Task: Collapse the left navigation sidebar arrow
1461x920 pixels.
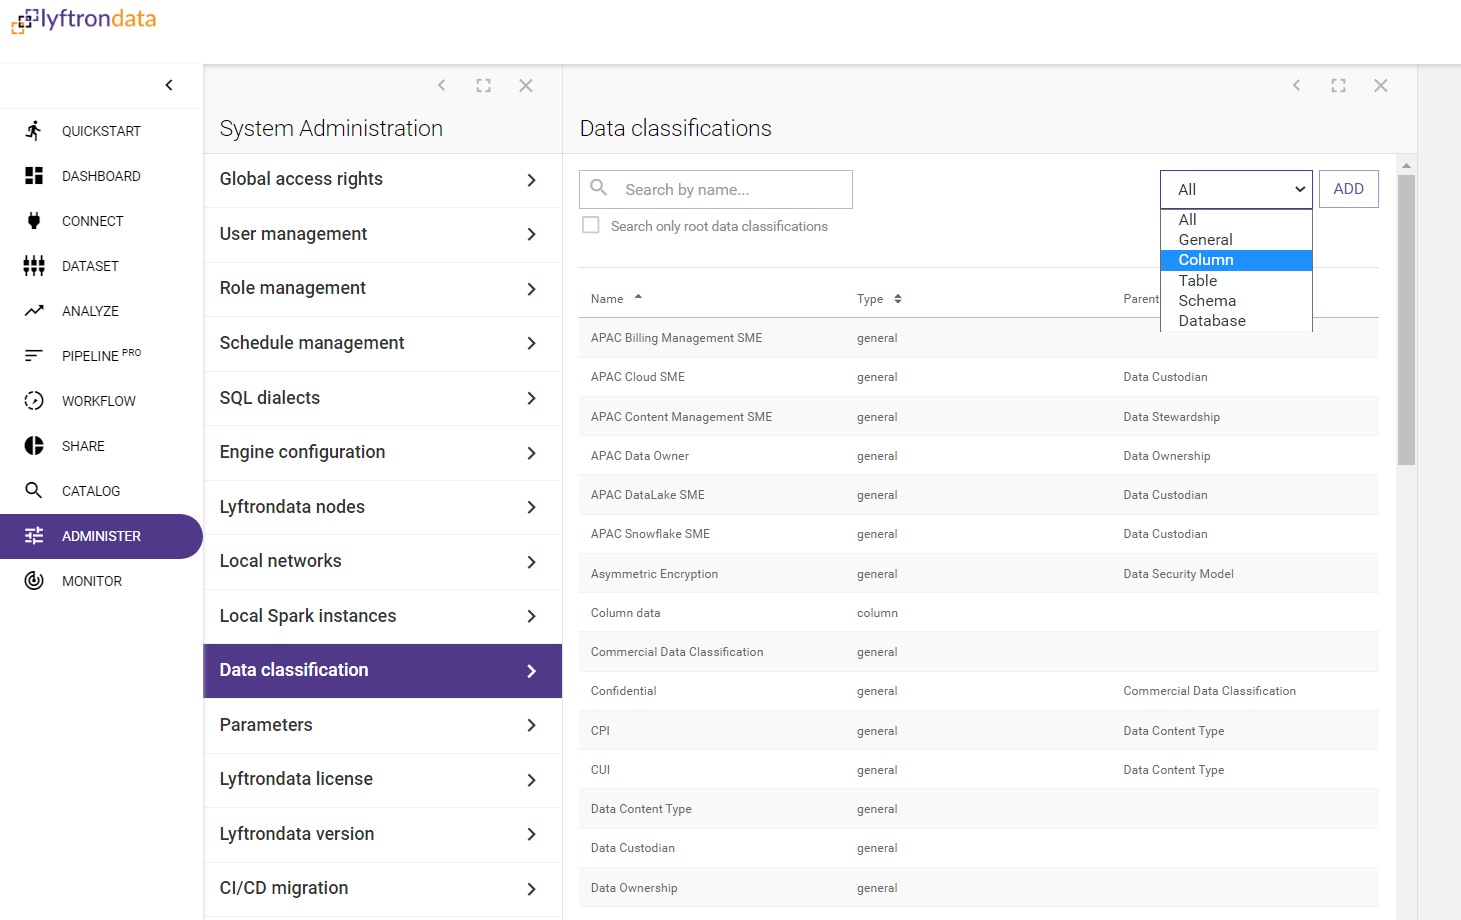Action: click(x=169, y=85)
